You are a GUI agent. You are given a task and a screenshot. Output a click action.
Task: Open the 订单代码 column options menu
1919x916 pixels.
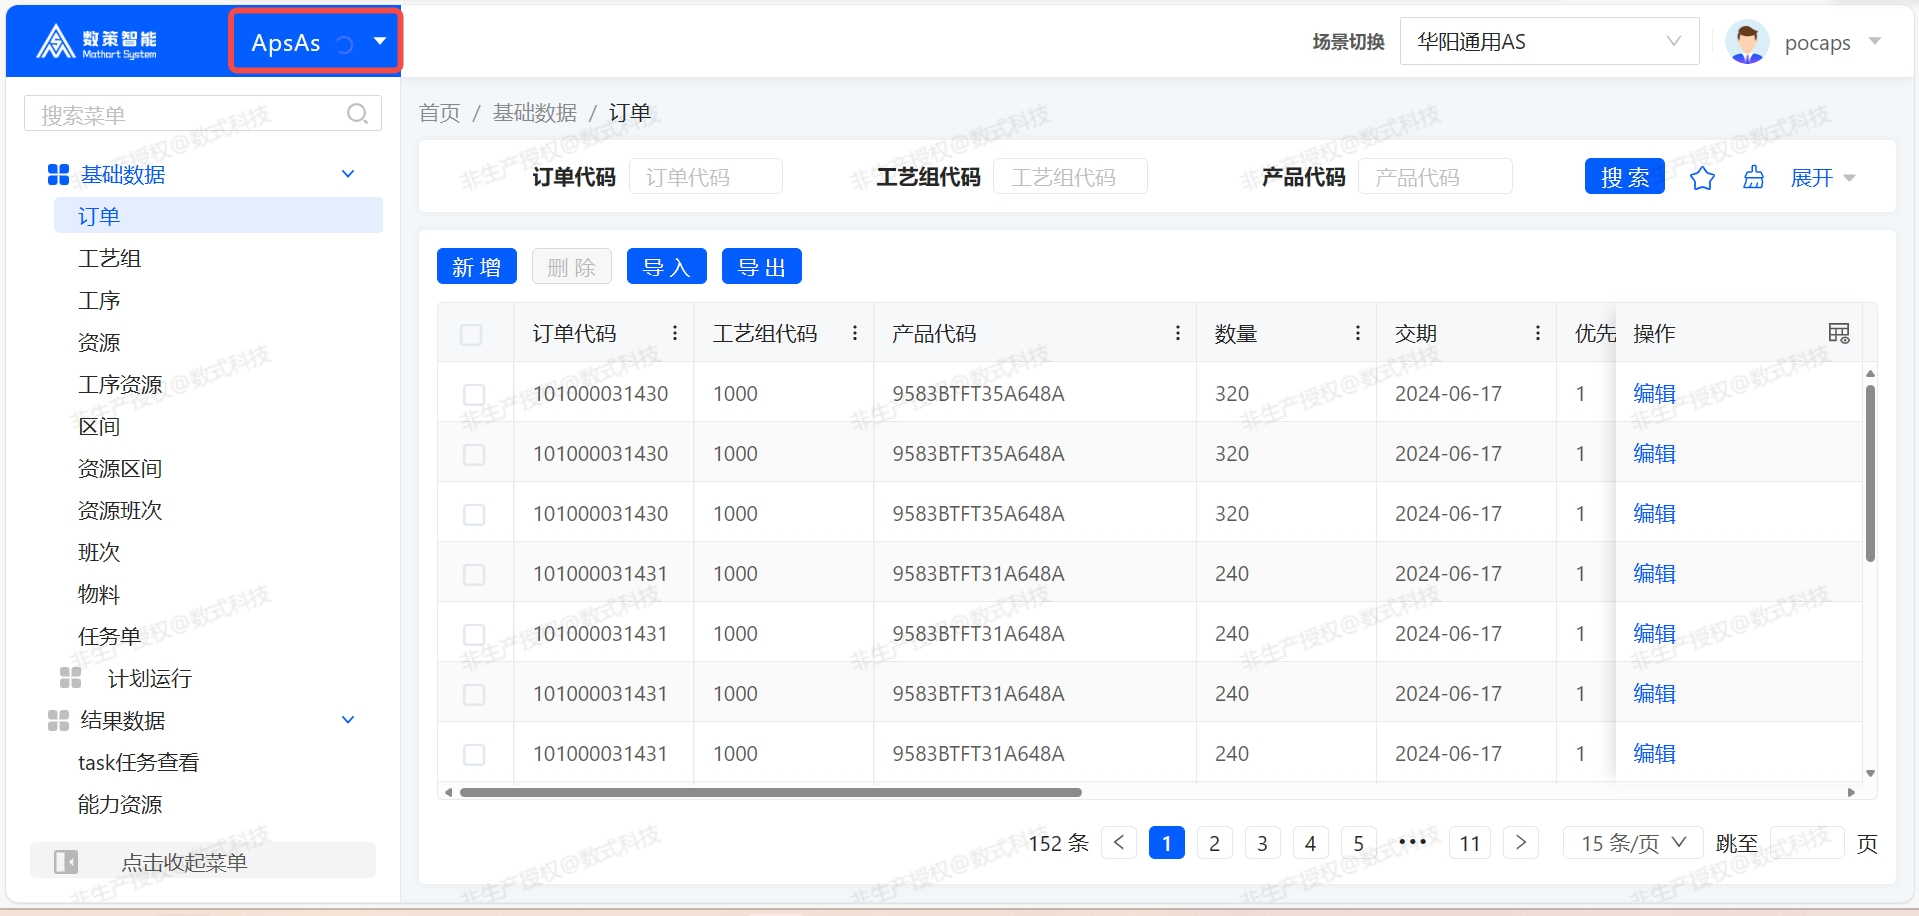pyautogui.click(x=675, y=333)
